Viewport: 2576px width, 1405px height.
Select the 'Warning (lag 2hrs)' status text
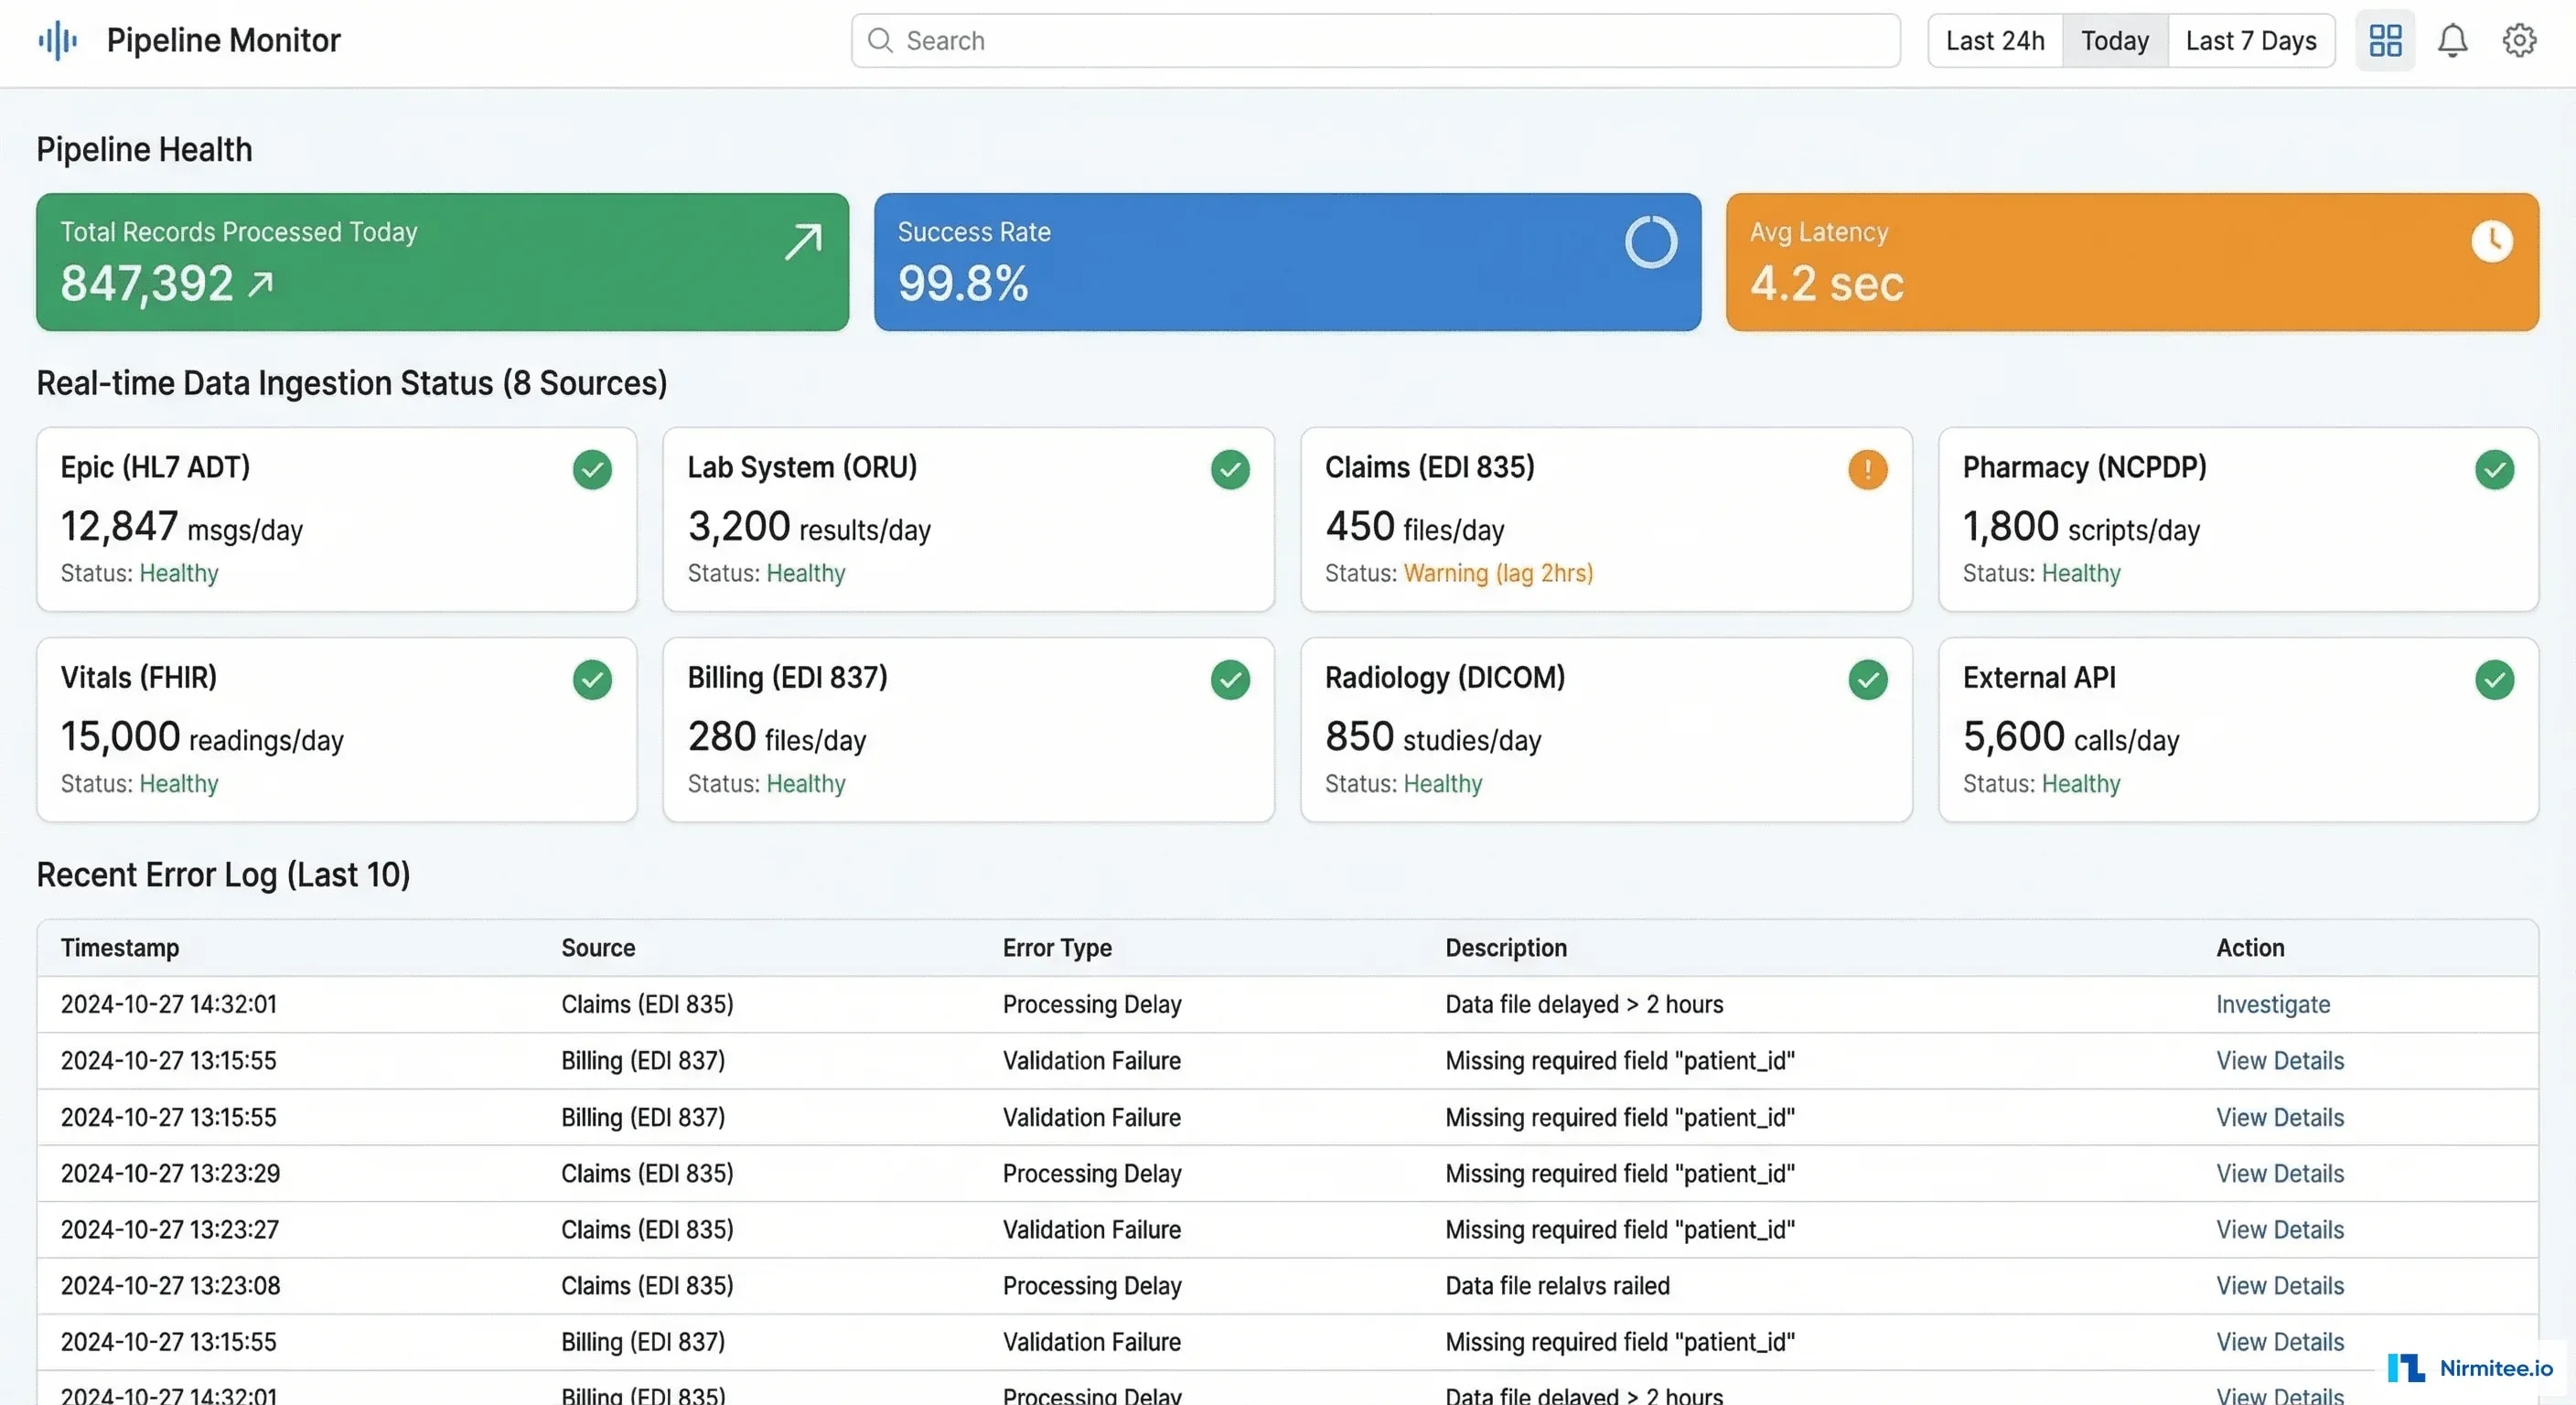1498,573
